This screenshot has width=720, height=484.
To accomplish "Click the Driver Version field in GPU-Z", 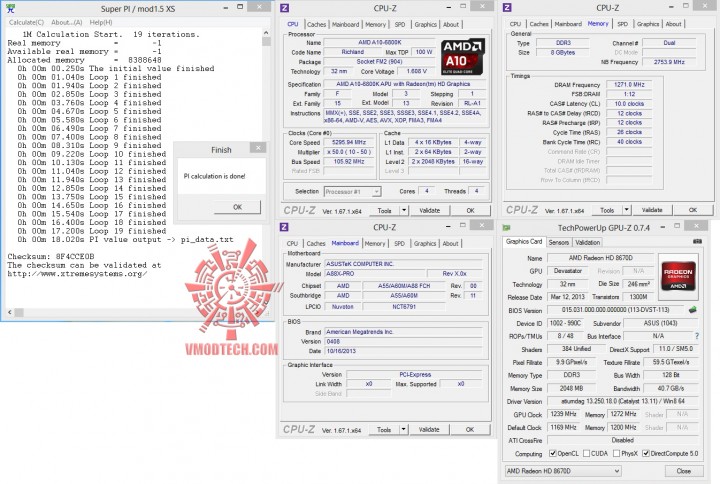I will [623, 401].
